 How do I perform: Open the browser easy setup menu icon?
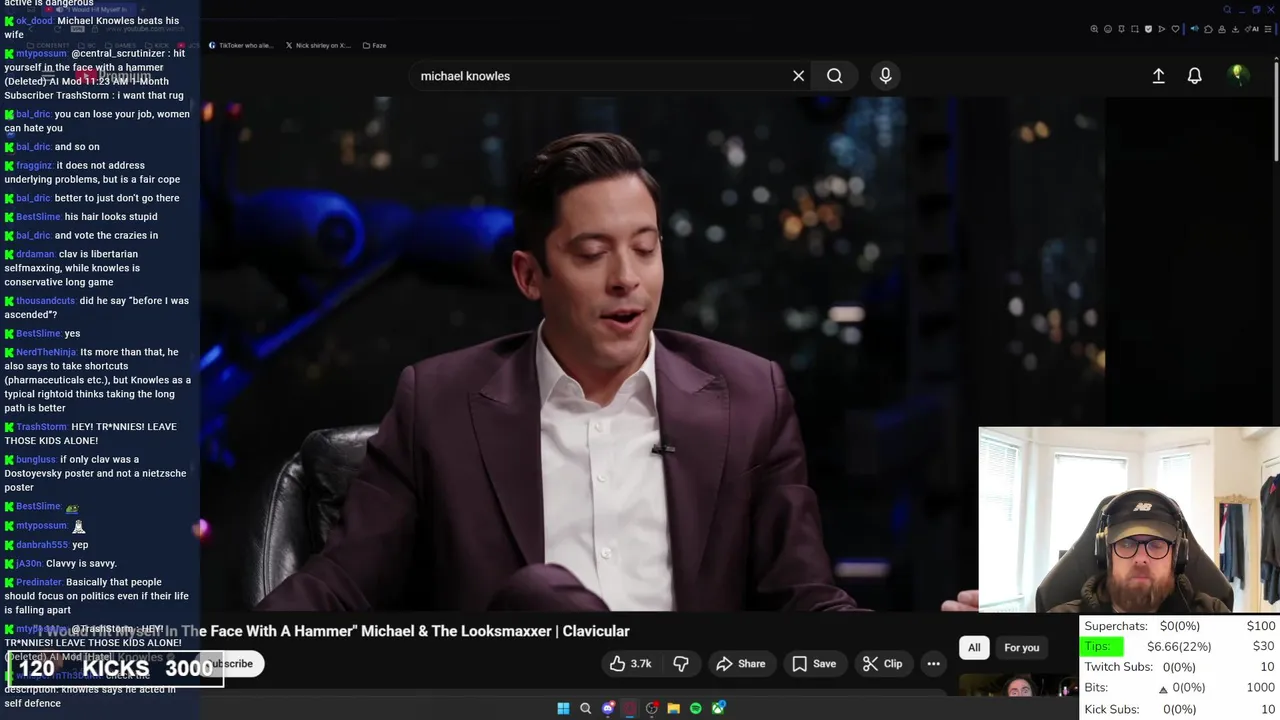pyautogui.click(x=1268, y=29)
